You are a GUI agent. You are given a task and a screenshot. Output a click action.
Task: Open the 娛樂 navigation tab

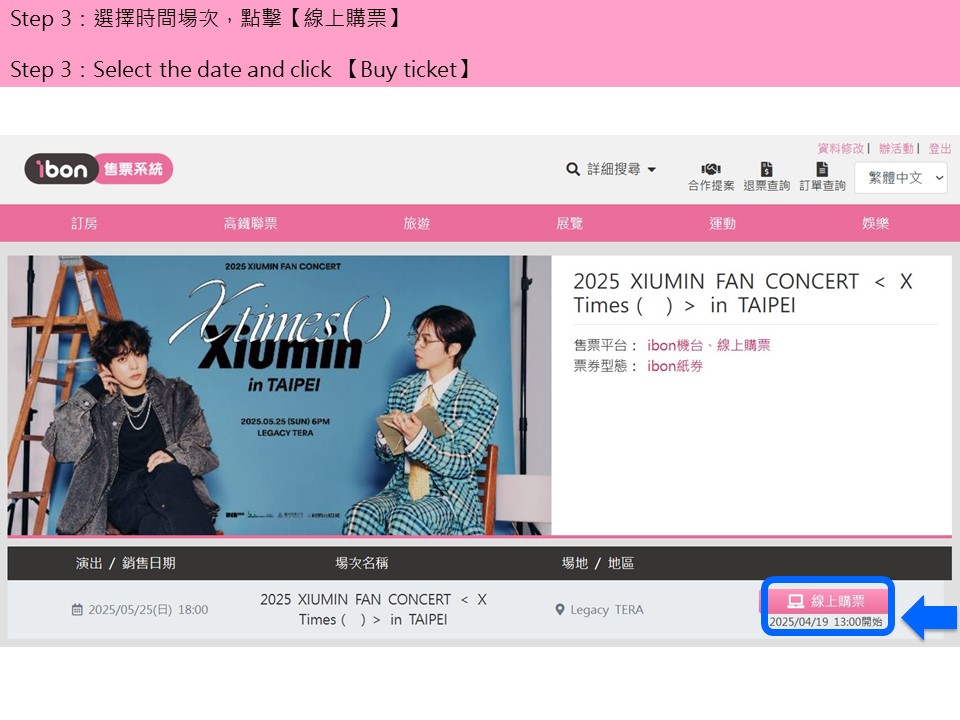point(876,223)
